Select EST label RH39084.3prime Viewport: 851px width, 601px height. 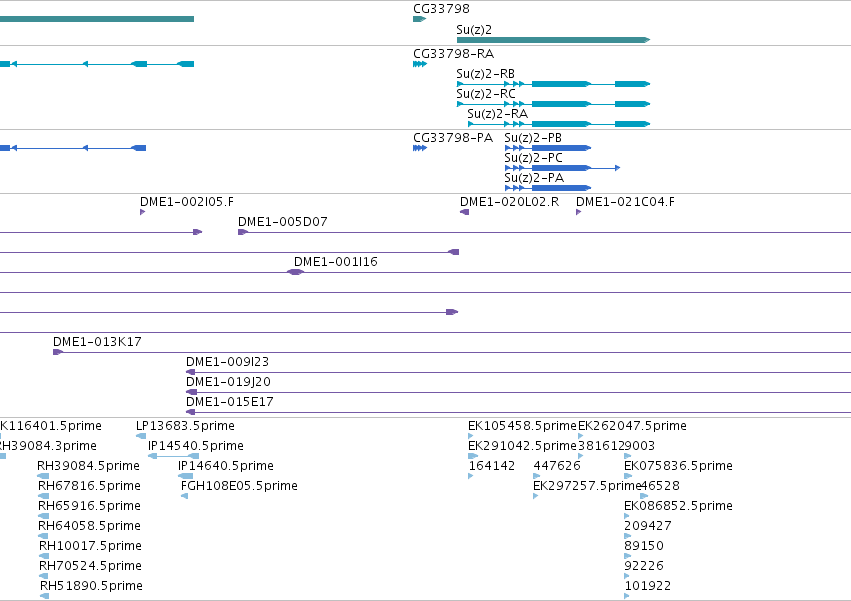pos(48,446)
